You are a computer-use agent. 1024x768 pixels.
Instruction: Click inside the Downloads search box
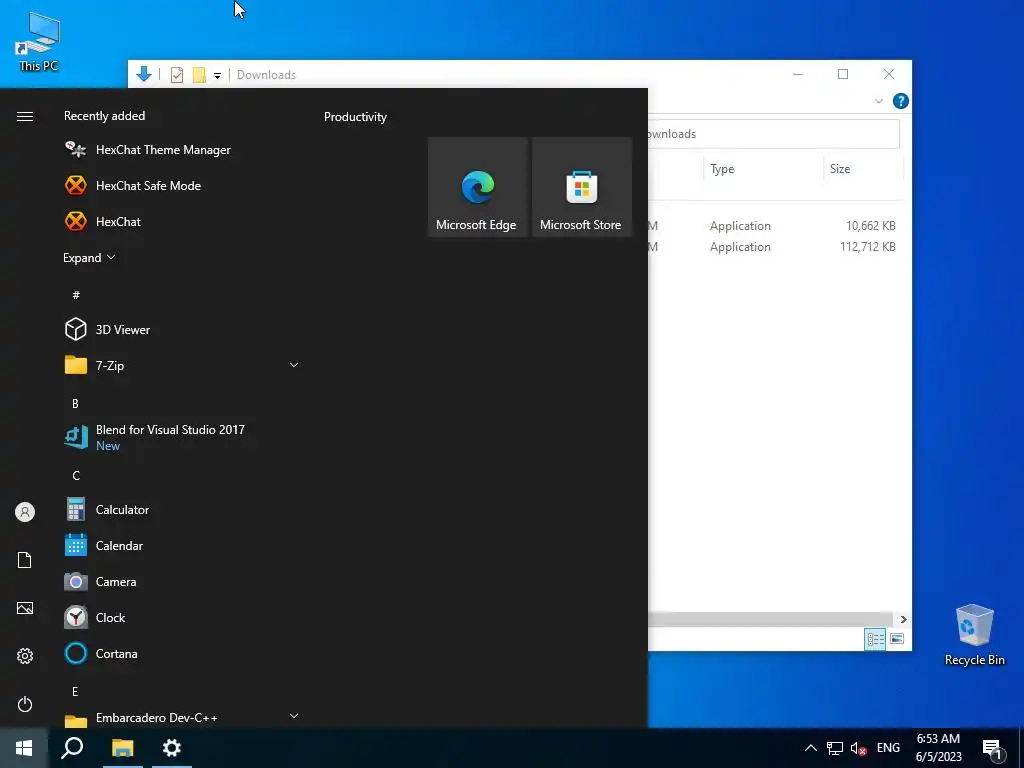[x=773, y=134]
